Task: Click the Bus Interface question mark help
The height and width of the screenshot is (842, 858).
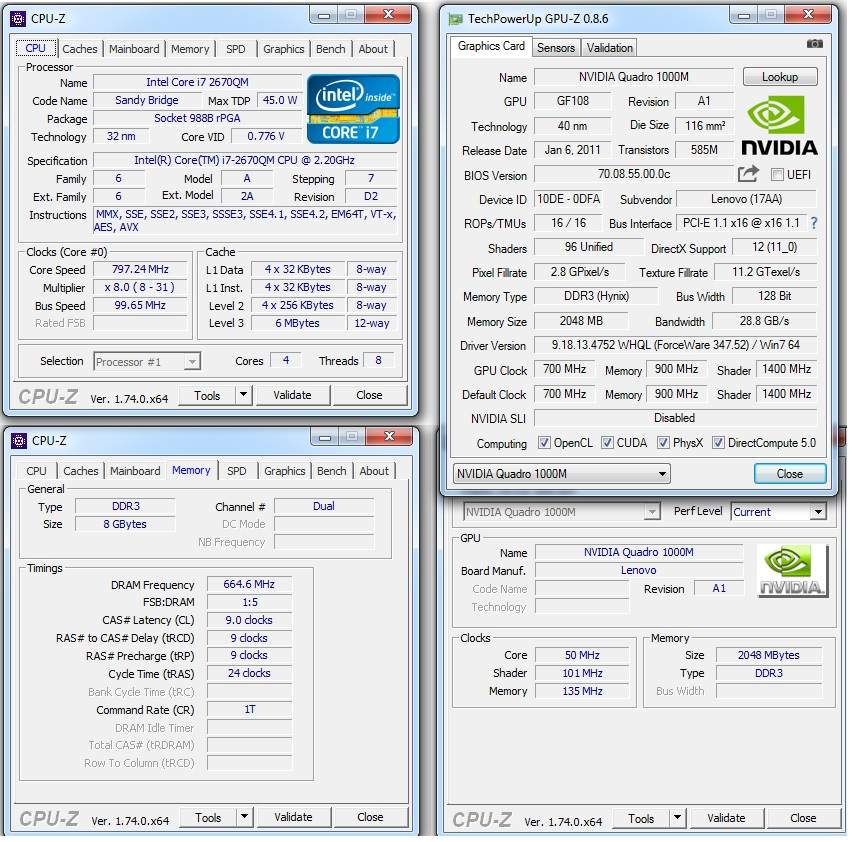Action: pos(814,223)
